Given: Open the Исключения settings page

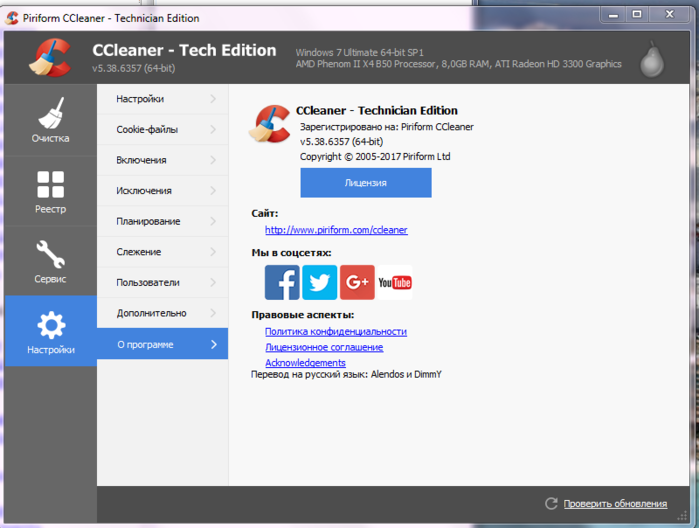Looking at the screenshot, I should 162,191.
